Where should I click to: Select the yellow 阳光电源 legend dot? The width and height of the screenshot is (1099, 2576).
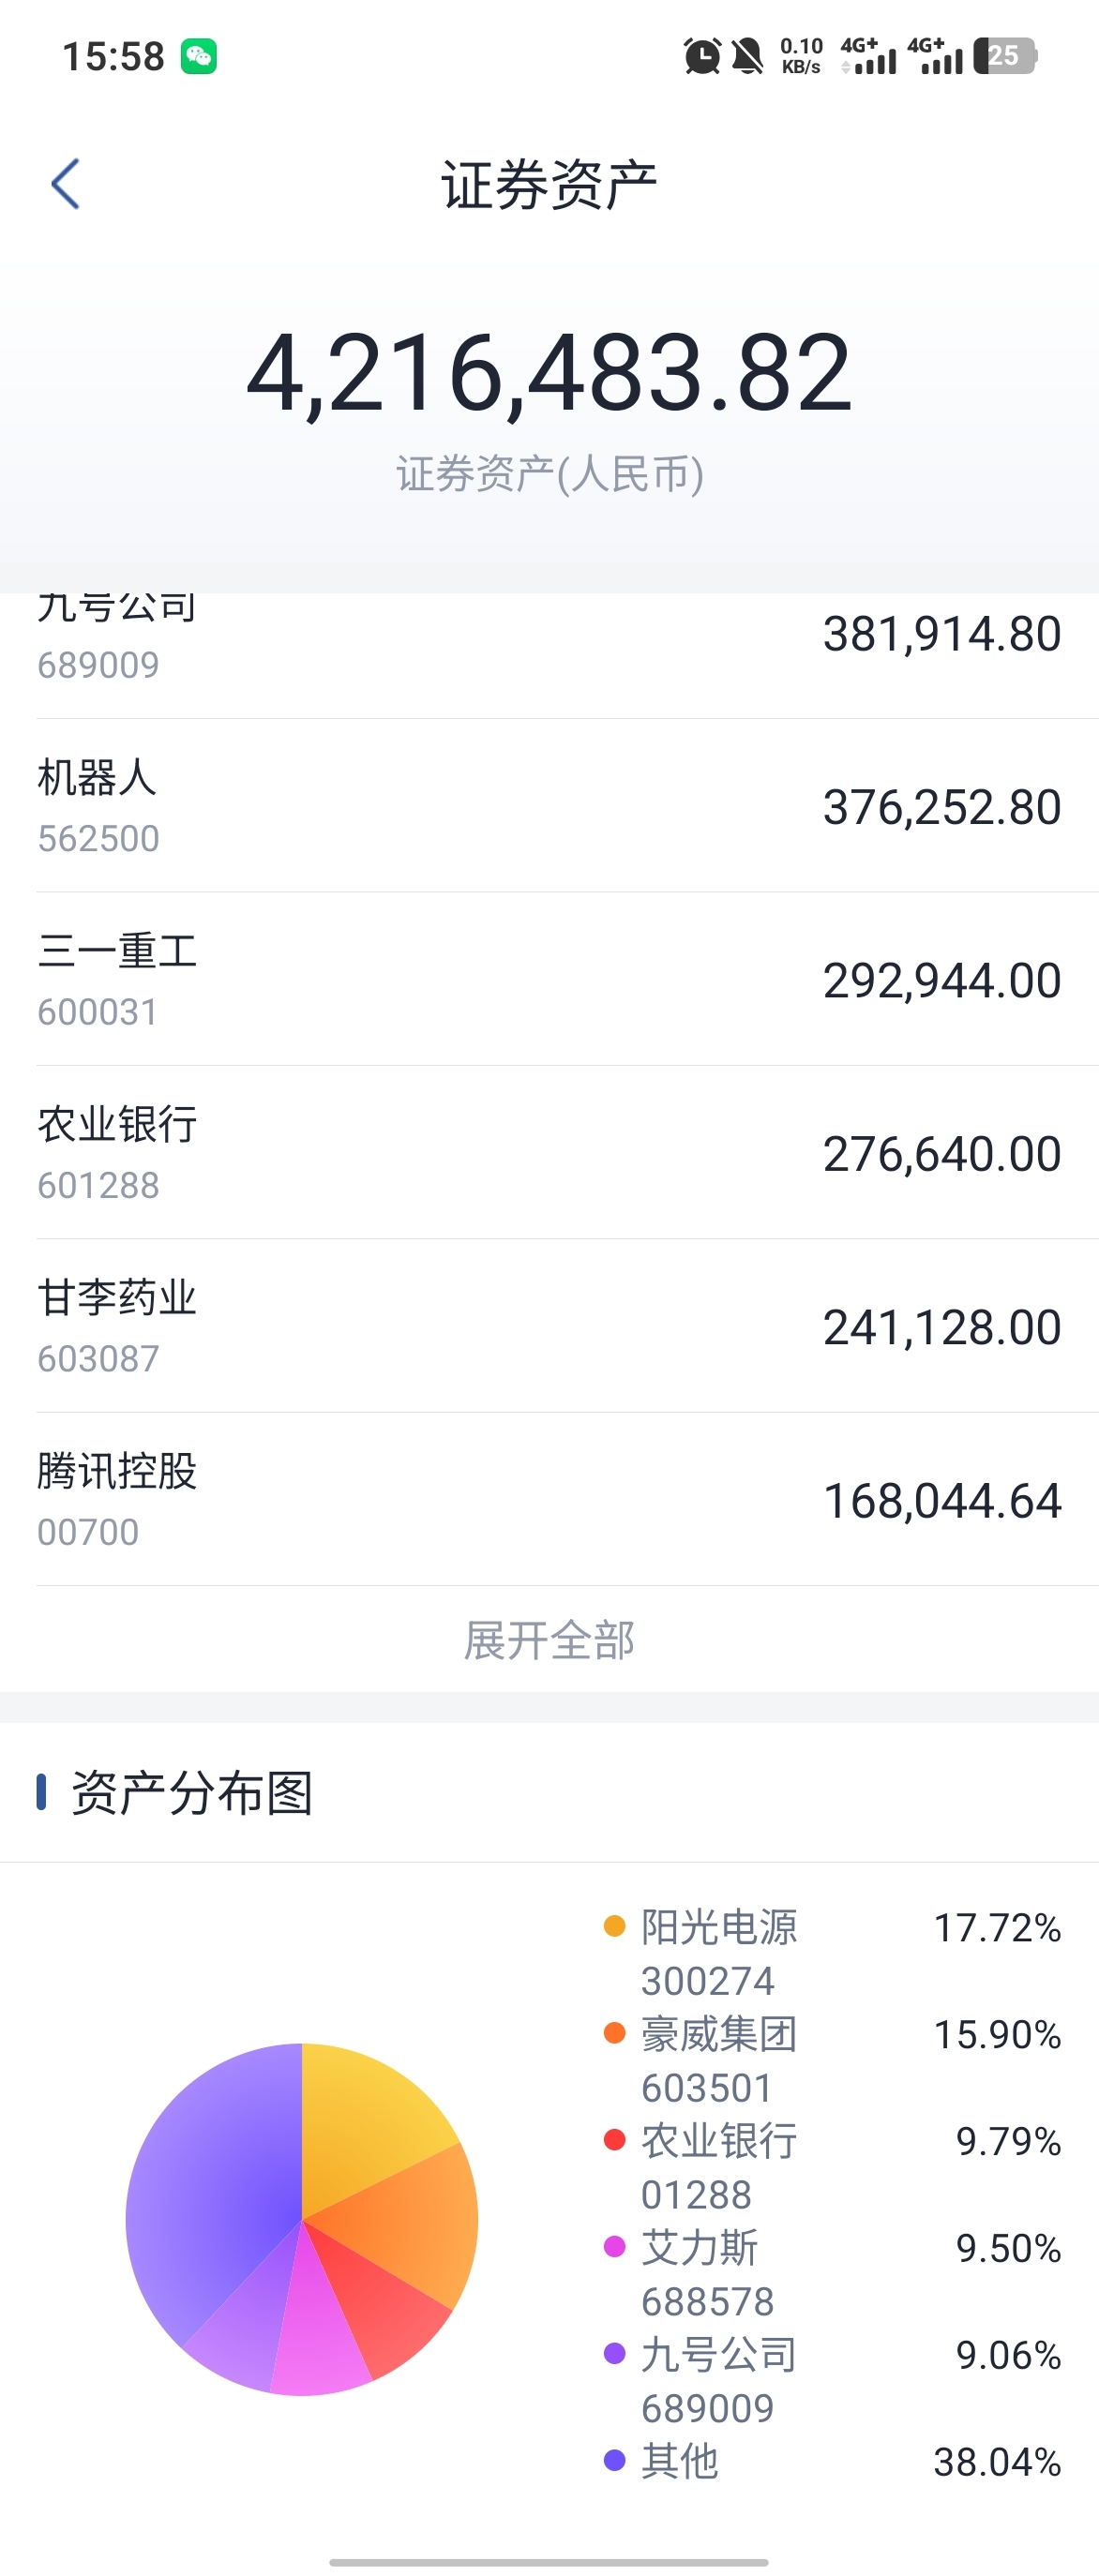tap(615, 1925)
